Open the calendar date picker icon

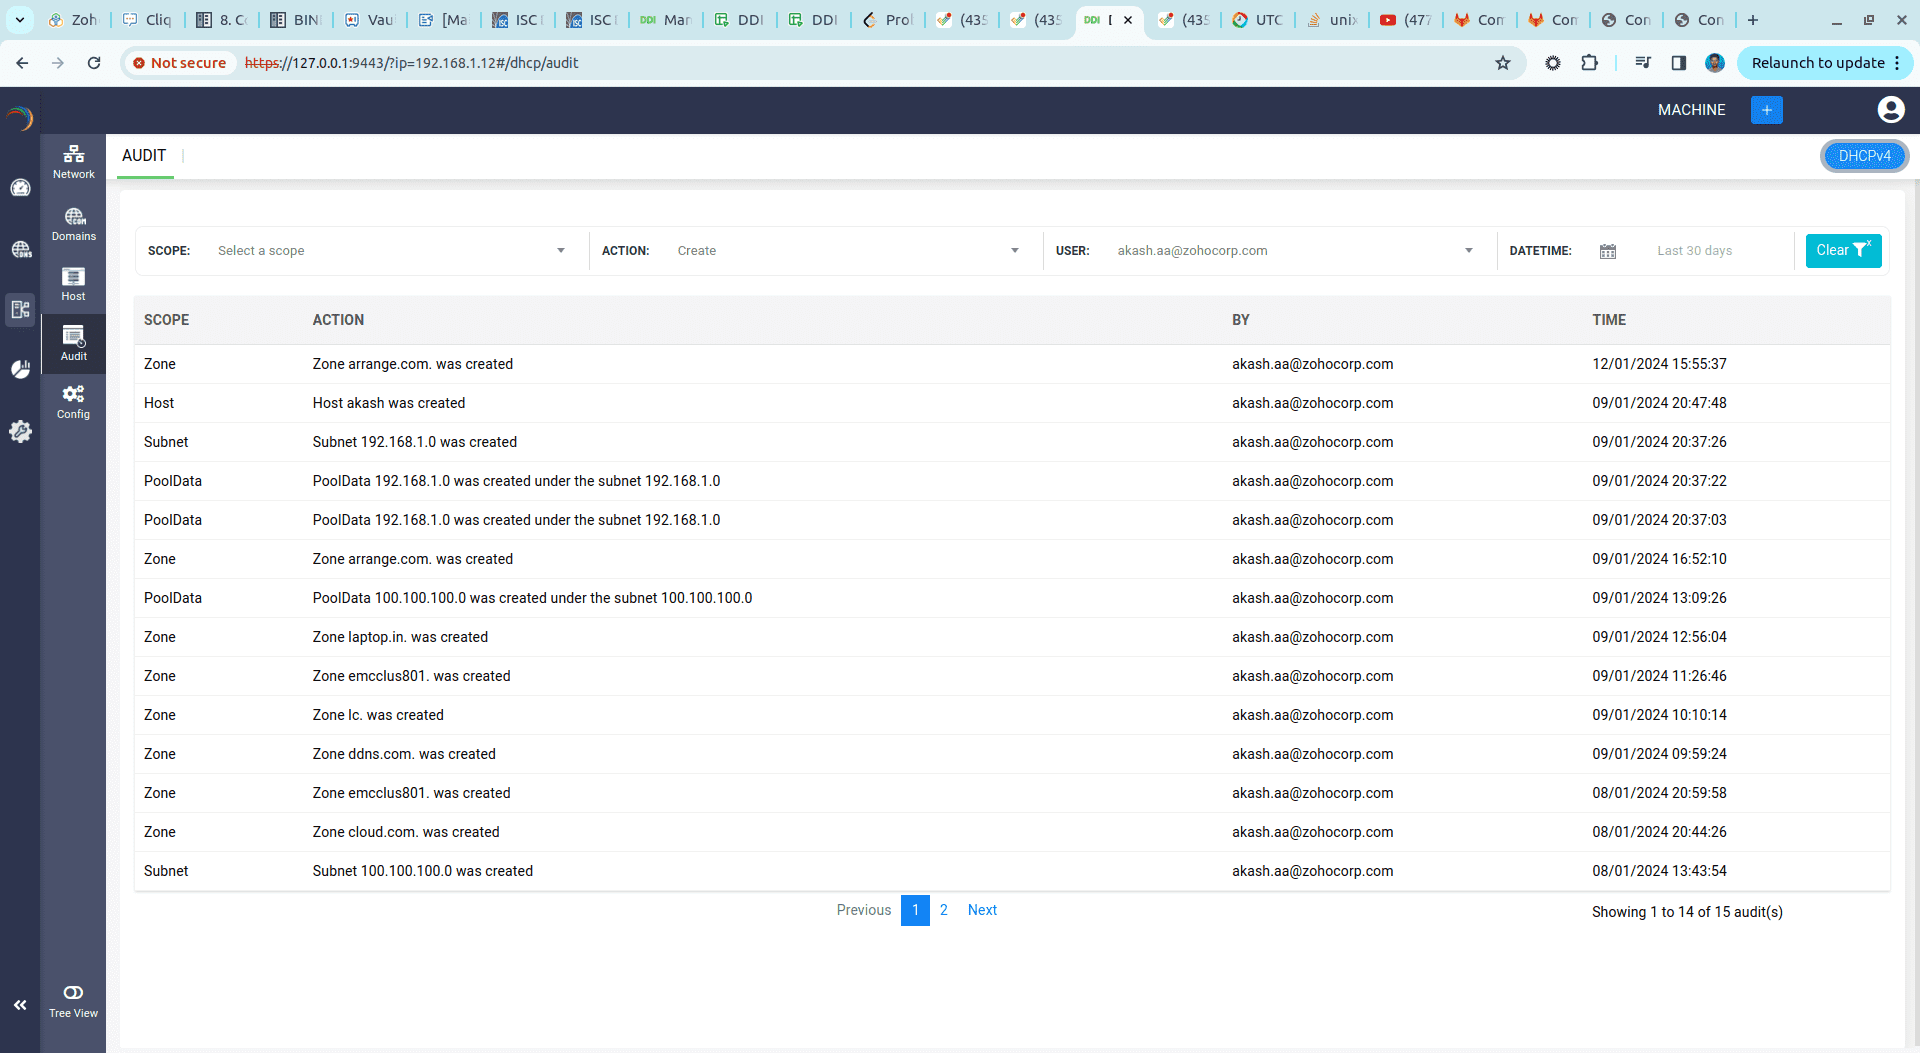(x=1607, y=251)
